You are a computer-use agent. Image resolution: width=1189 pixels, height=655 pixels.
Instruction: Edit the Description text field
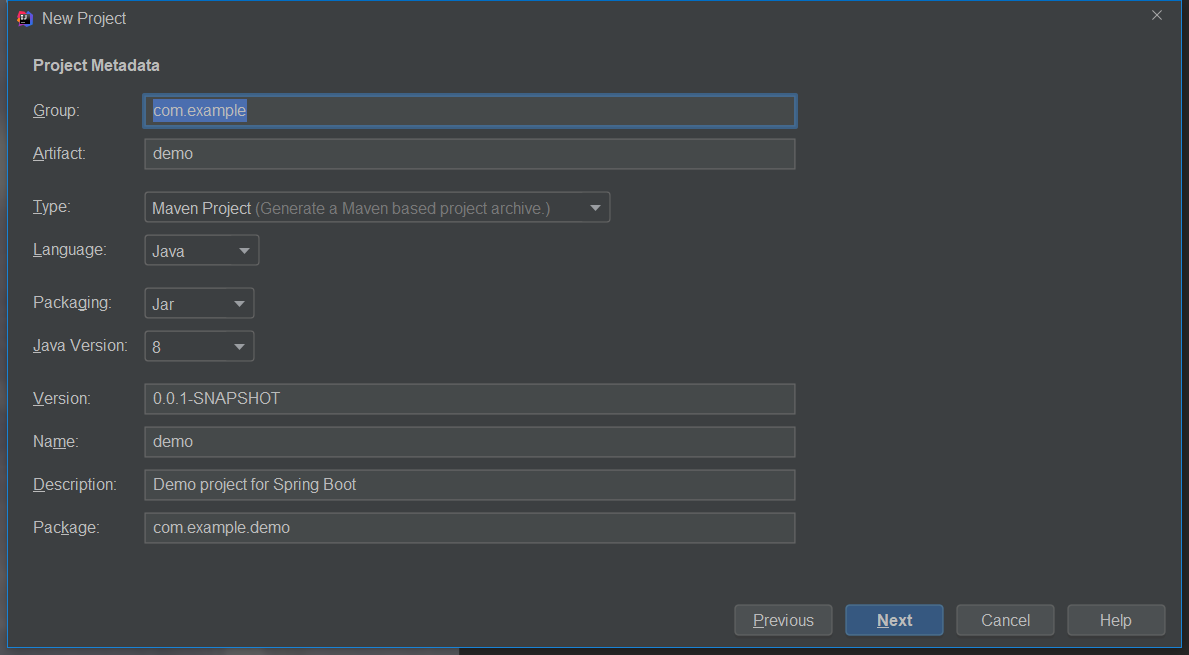(469, 485)
